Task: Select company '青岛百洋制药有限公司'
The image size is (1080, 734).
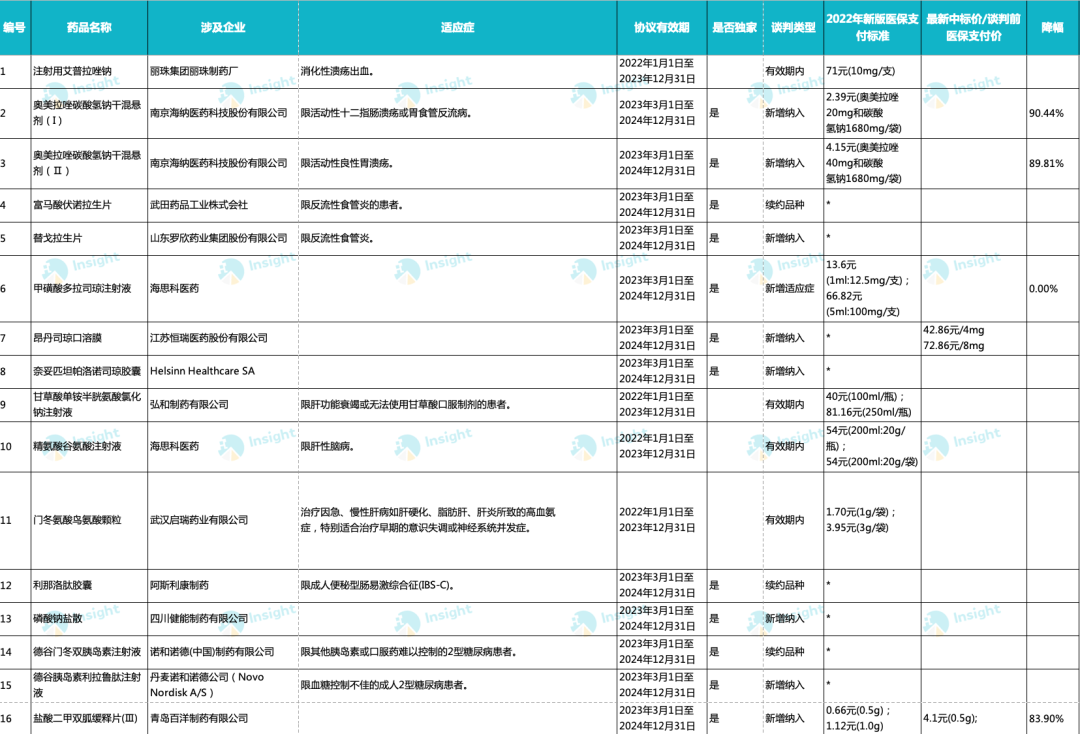Action: [199, 718]
